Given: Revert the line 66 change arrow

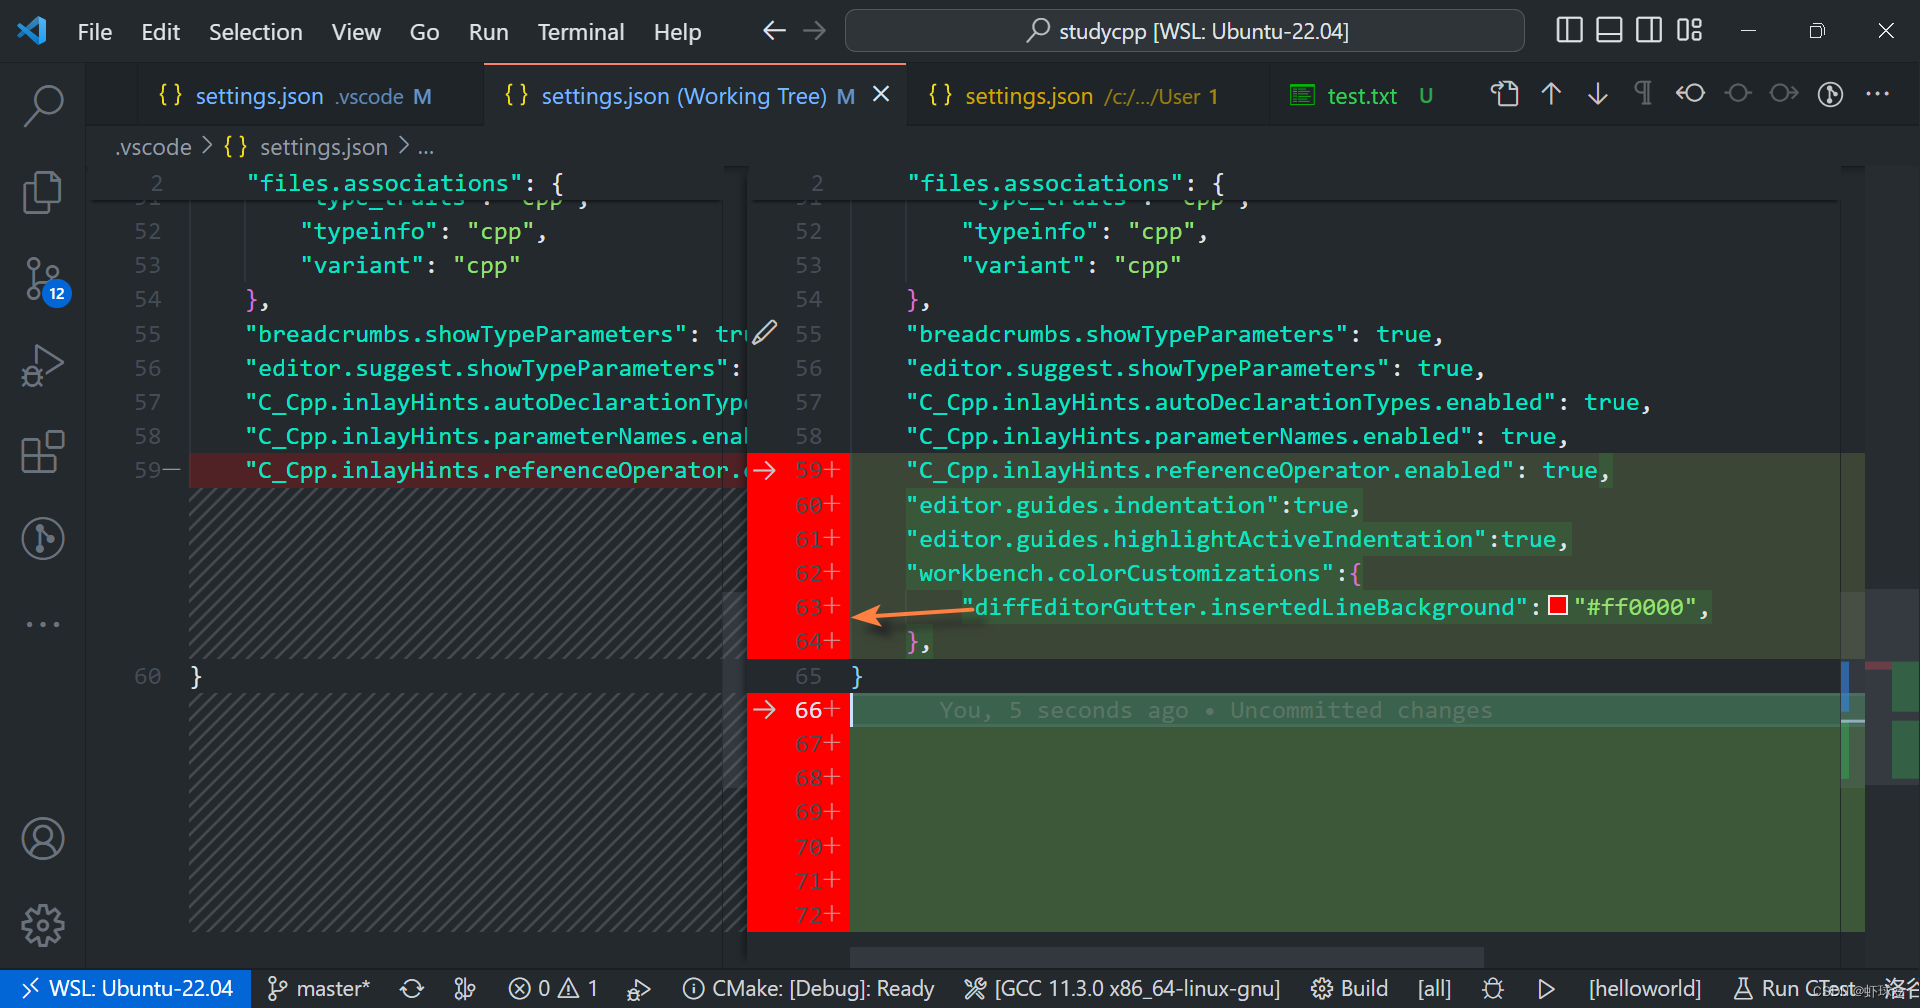Looking at the screenshot, I should pos(764,710).
